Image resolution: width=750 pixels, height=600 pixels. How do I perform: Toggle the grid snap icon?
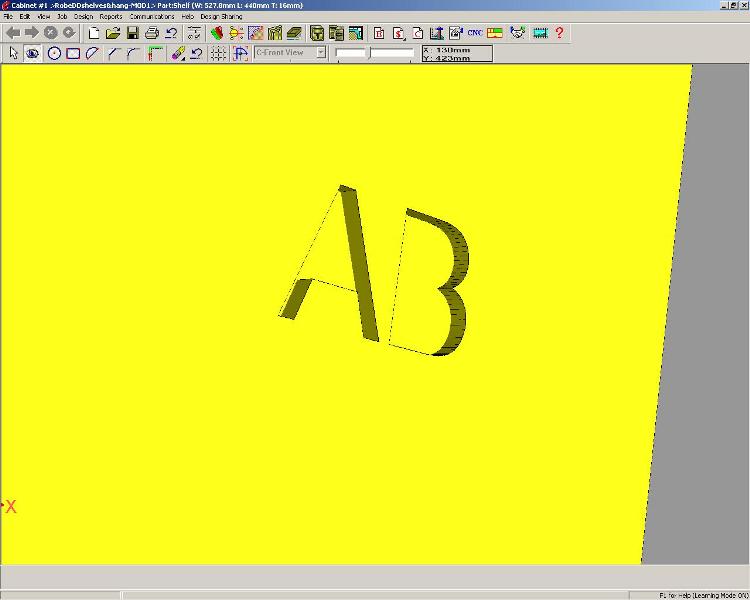point(218,53)
